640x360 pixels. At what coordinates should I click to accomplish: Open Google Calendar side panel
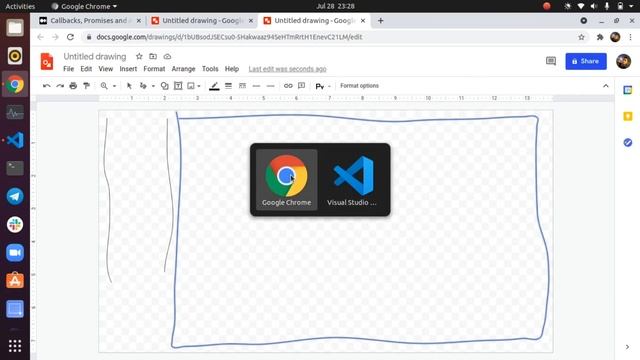tap(628, 90)
